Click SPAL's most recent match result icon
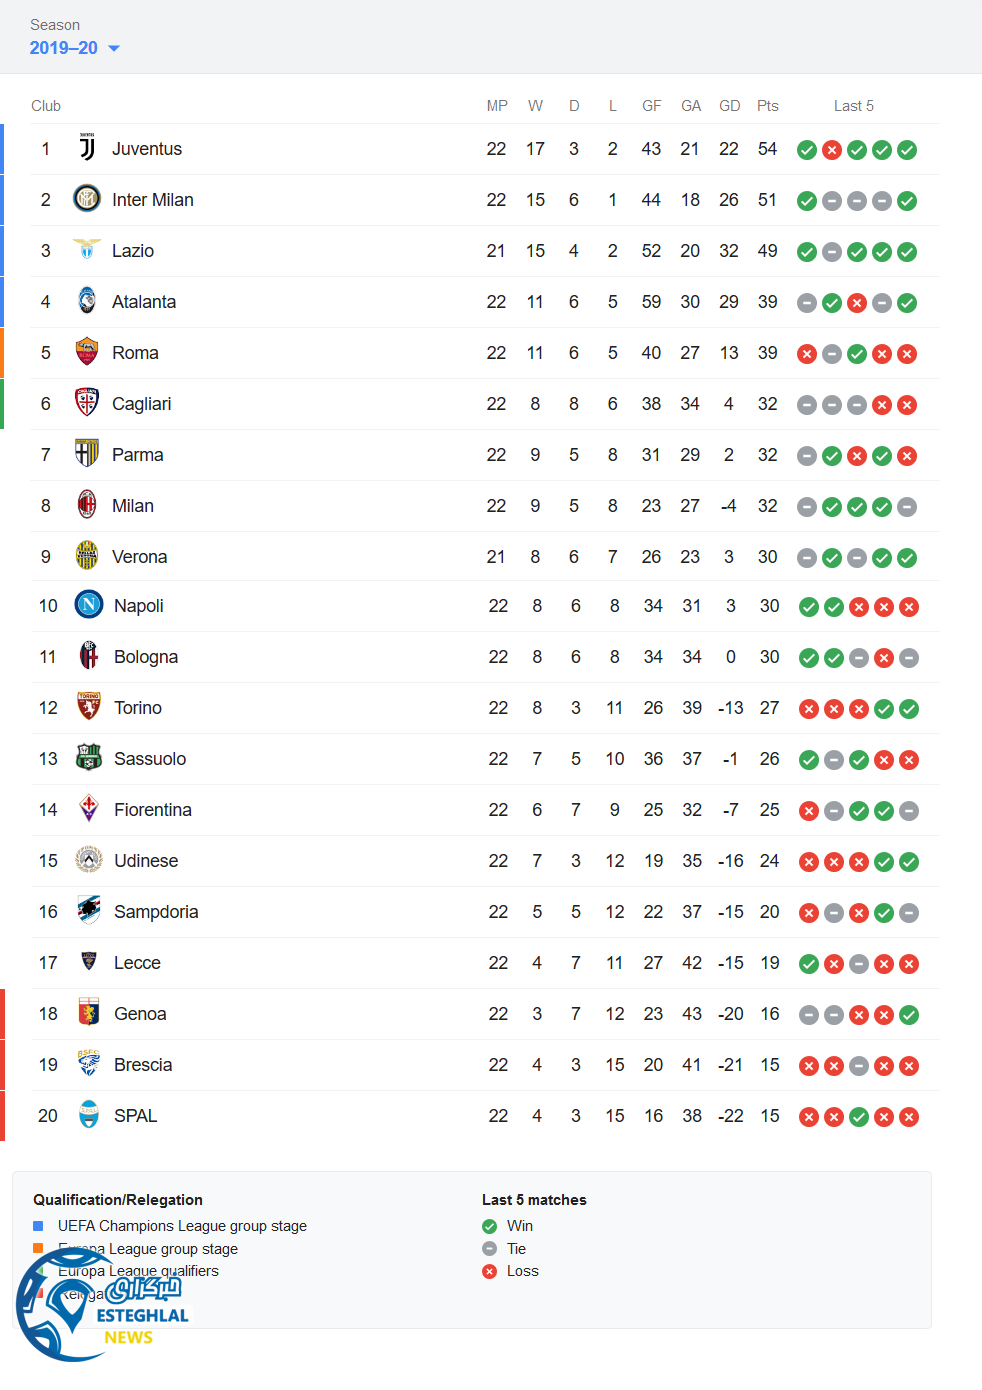Screen dimensions: 982x1390 (x=909, y=1117)
